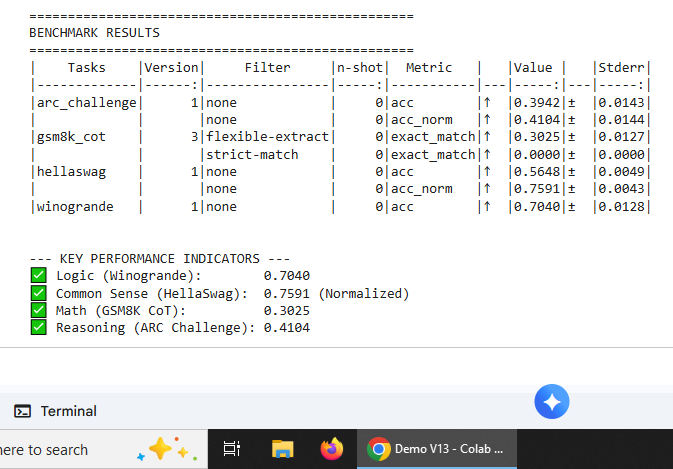Click the KPI score 0.7040
The height and width of the screenshot is (469, 673).
pos(287,275)
